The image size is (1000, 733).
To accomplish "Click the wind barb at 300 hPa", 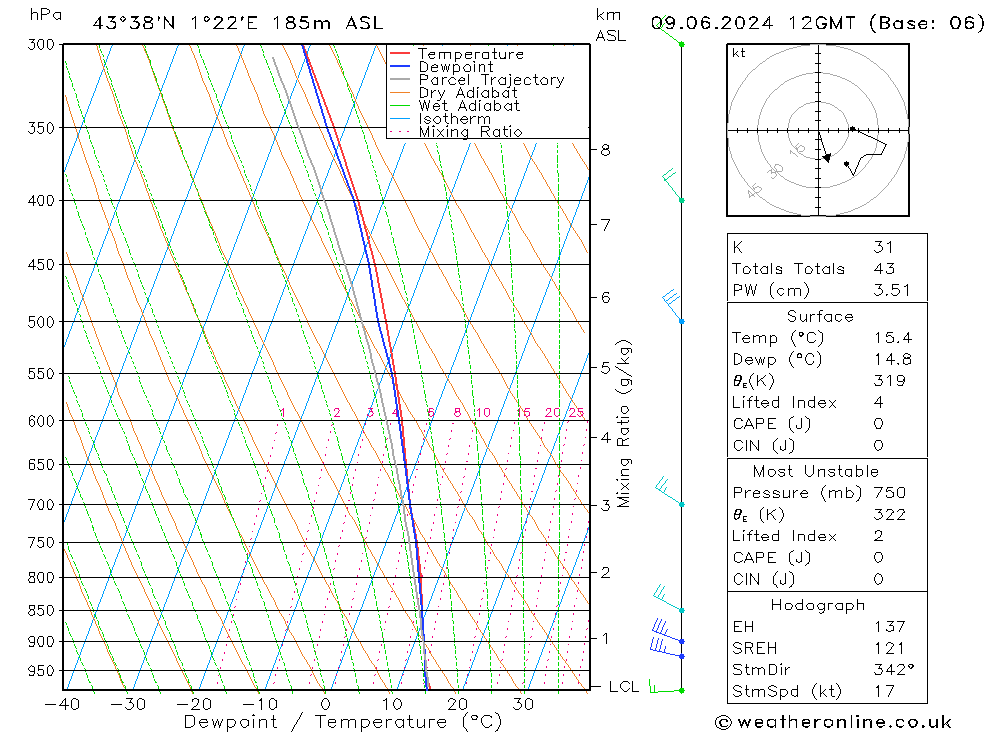I will click(x=668, y=33).
